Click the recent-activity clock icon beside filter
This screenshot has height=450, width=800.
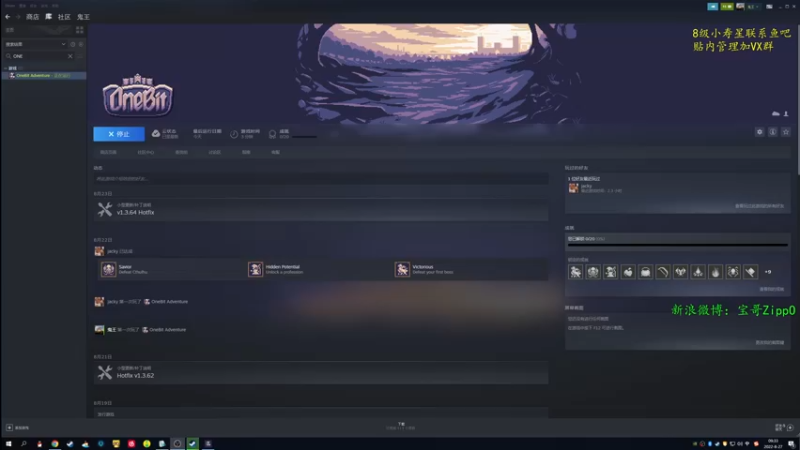tap(72, 44)
